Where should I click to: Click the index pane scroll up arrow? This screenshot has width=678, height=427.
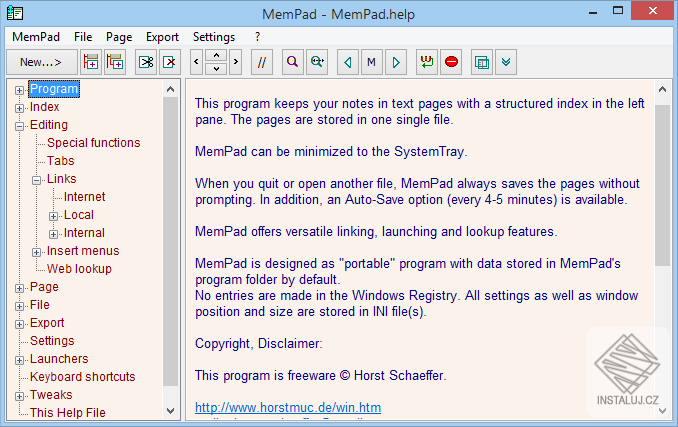[170, 89]
